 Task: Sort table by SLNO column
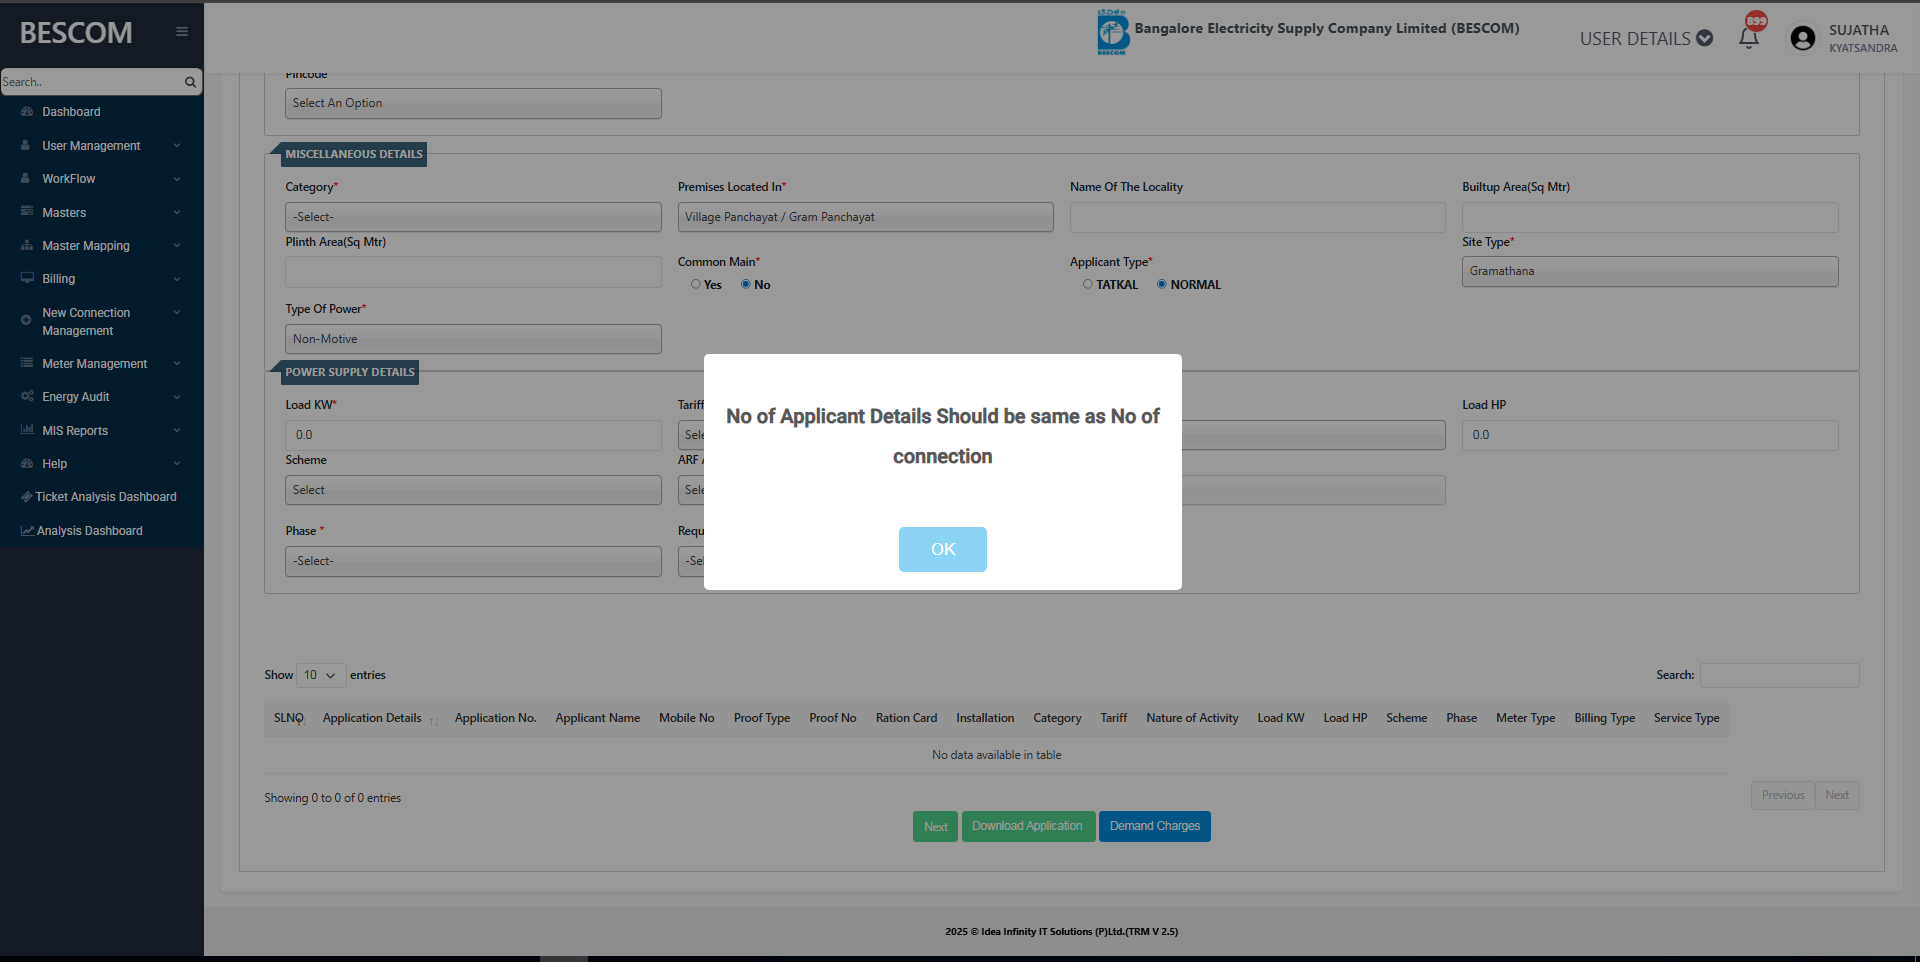point(289,718)
